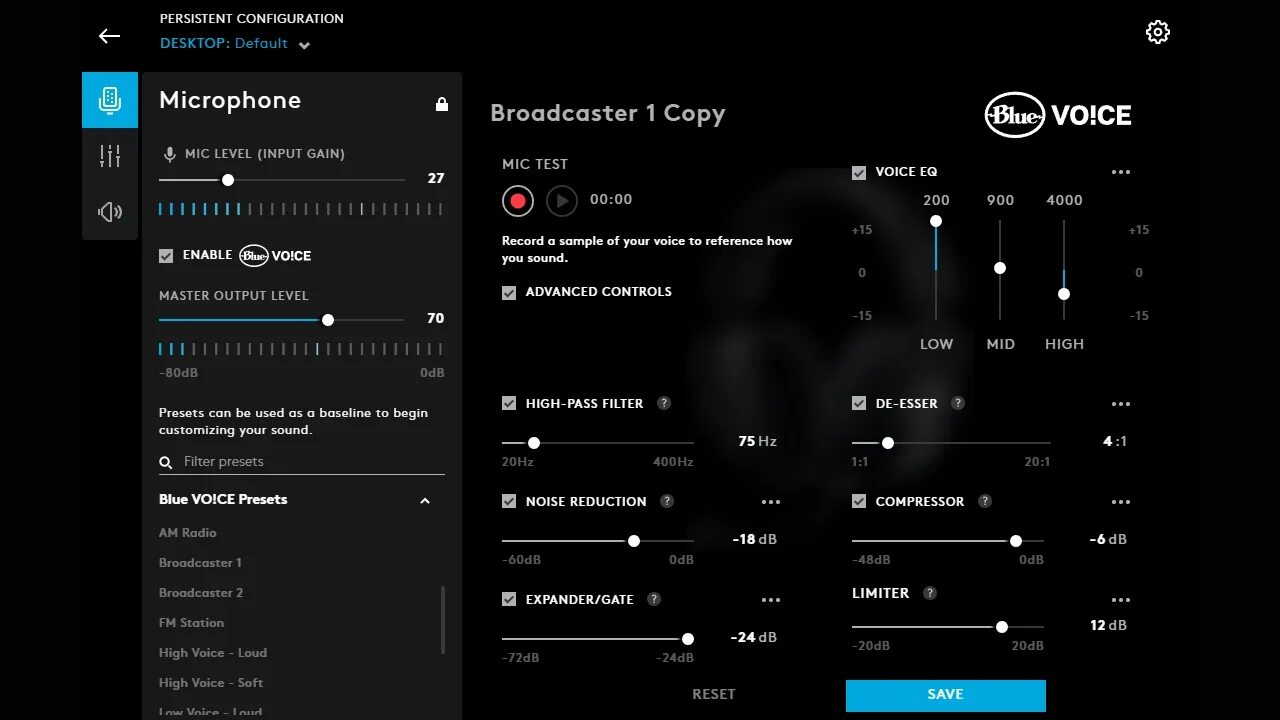Open help for Compressor
The image size is (1280, 720).
985,501
